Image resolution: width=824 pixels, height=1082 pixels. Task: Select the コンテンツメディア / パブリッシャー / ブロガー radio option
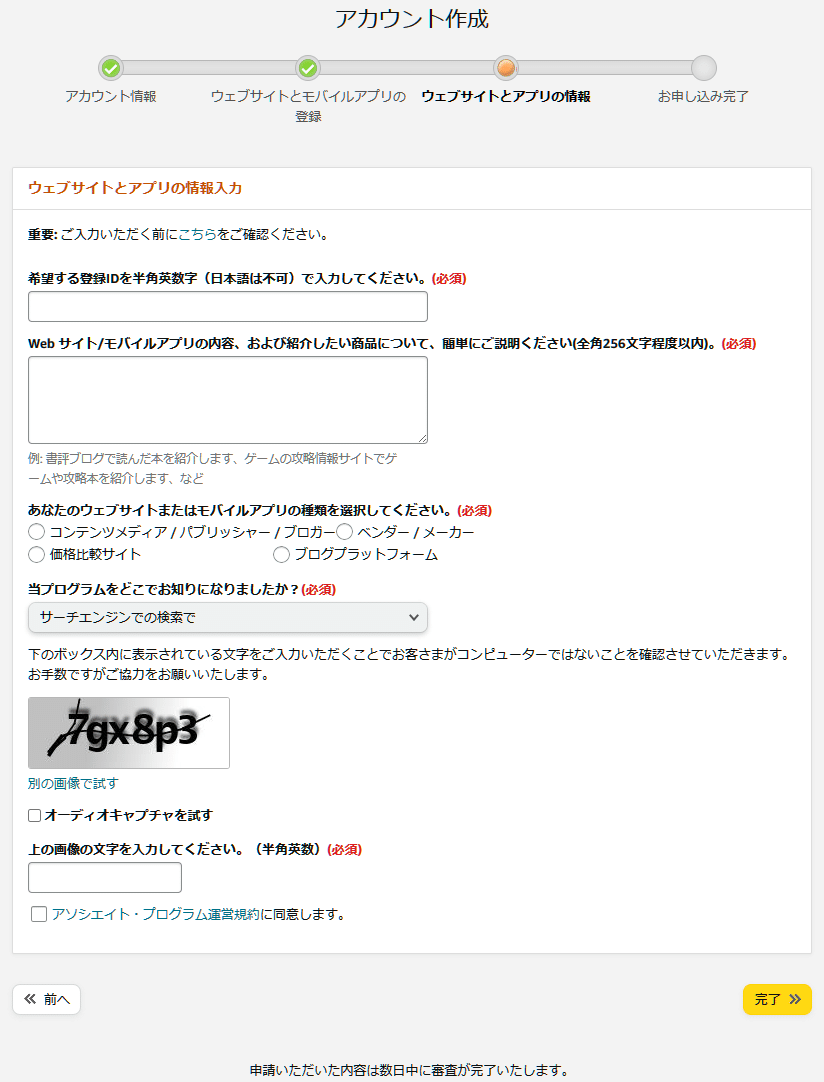[37, 532]
